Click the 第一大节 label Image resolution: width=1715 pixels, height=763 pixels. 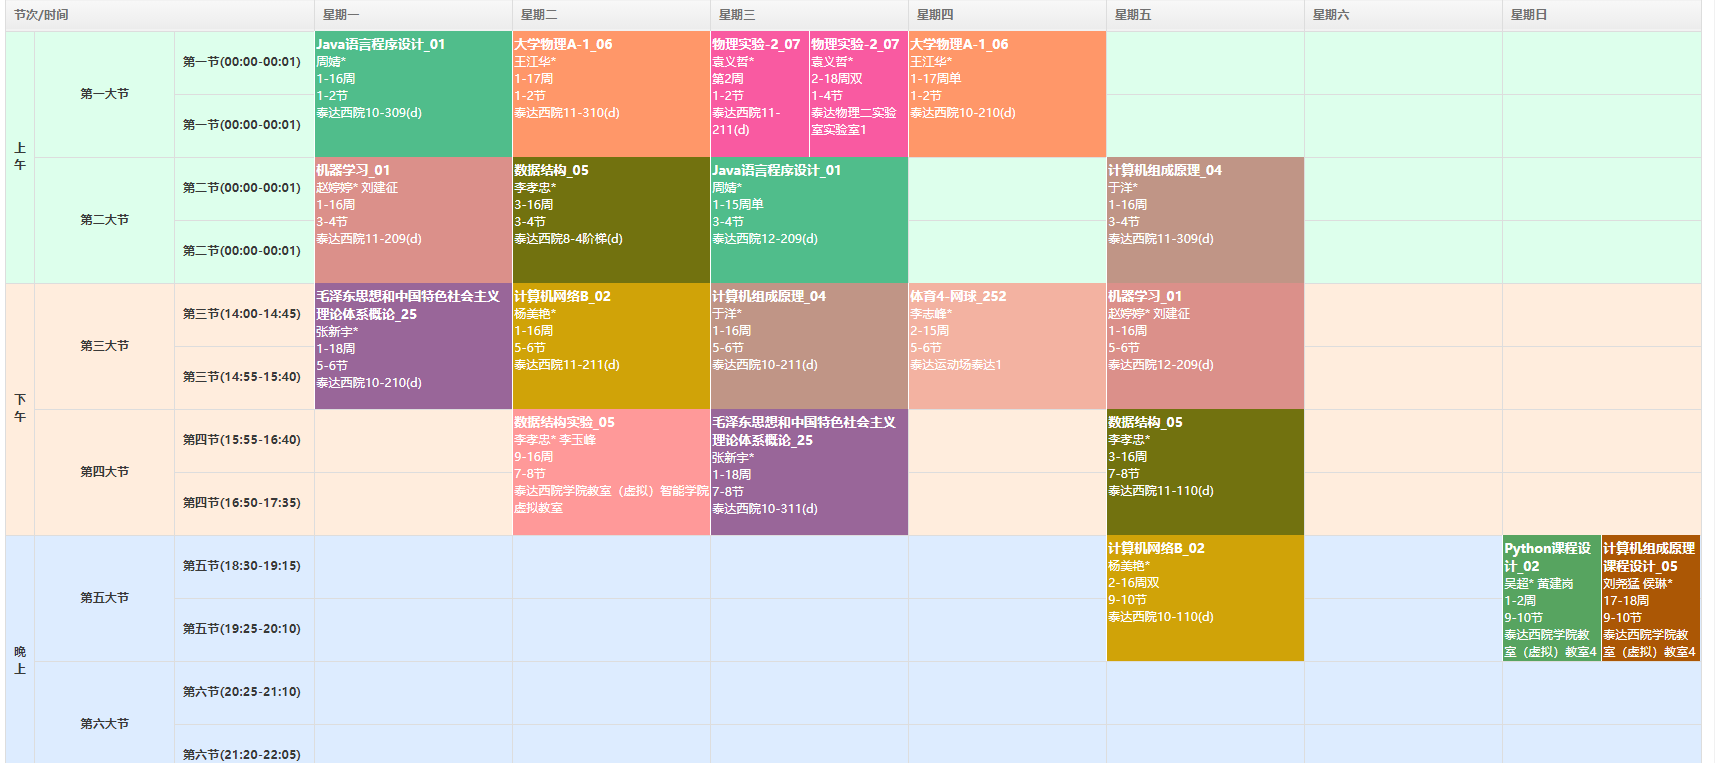point(105,94)
